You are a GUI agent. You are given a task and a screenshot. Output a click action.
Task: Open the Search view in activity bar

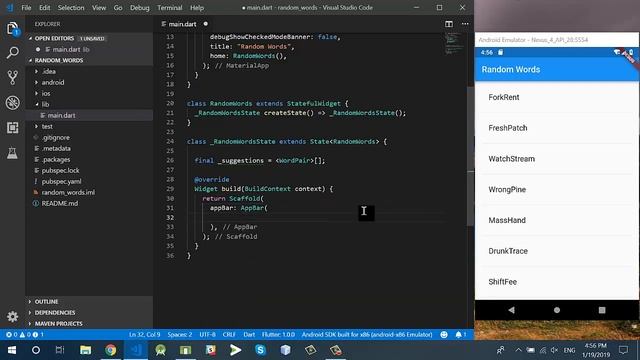click(x=13, y=53)
